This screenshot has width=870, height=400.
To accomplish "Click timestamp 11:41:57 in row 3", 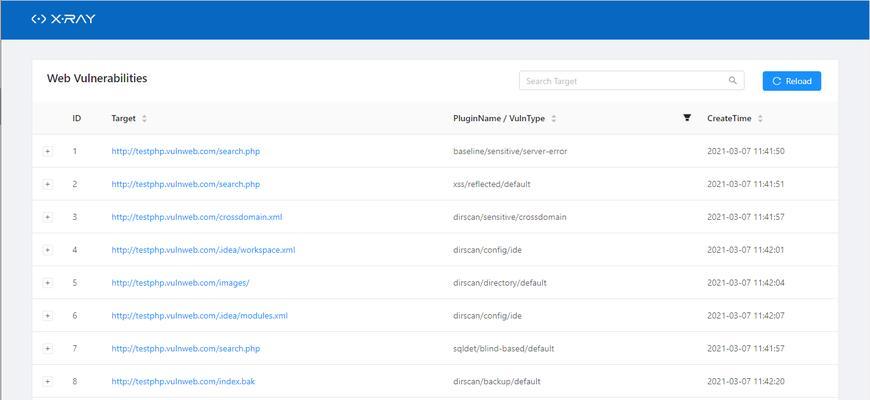I will coord(746,217).
